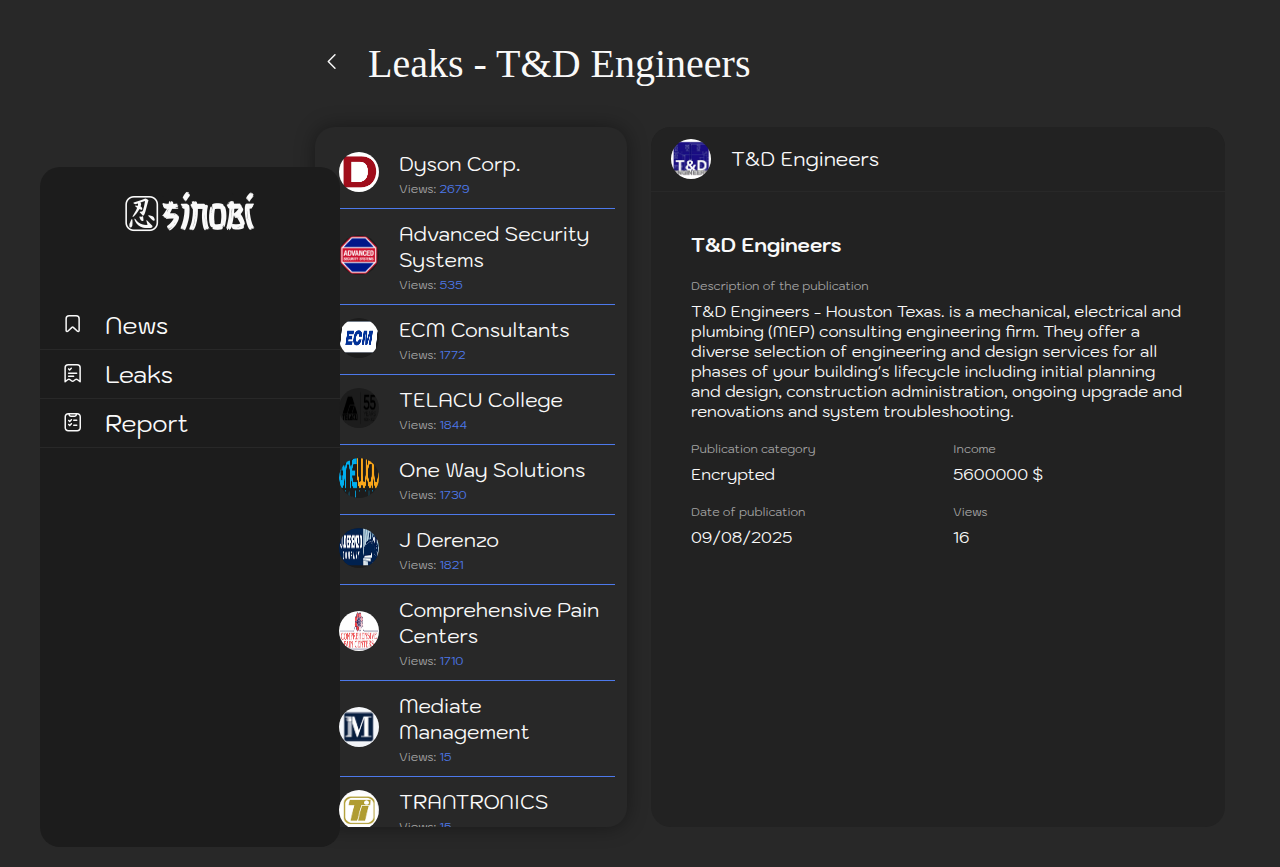Screen dimensions: 1280x867
Task: Open the Leaks menu item
Action: pyautogui.click(x=139, y=375)
